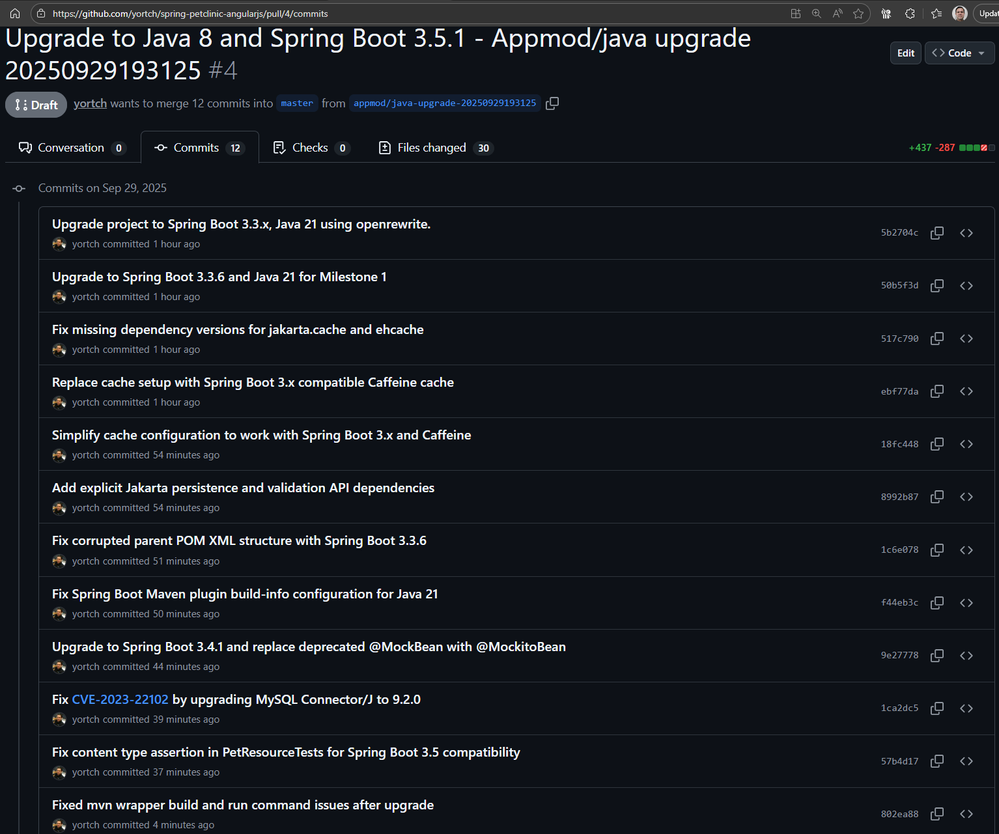Browse repository at commit ebf77da
This screenshot has width=999, height=834.
tap(967, 391)
